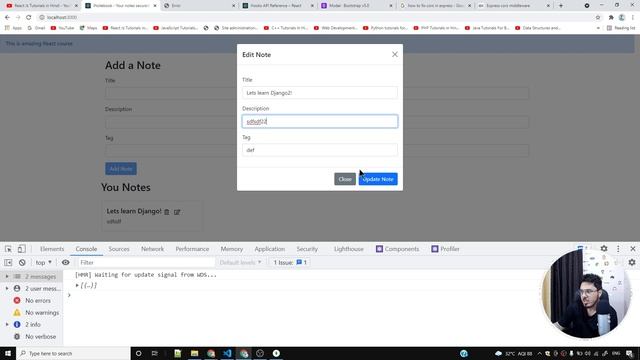This screenshot has height=360, width=640.
Task: Open the Memory tab
Action: (231, 249)
